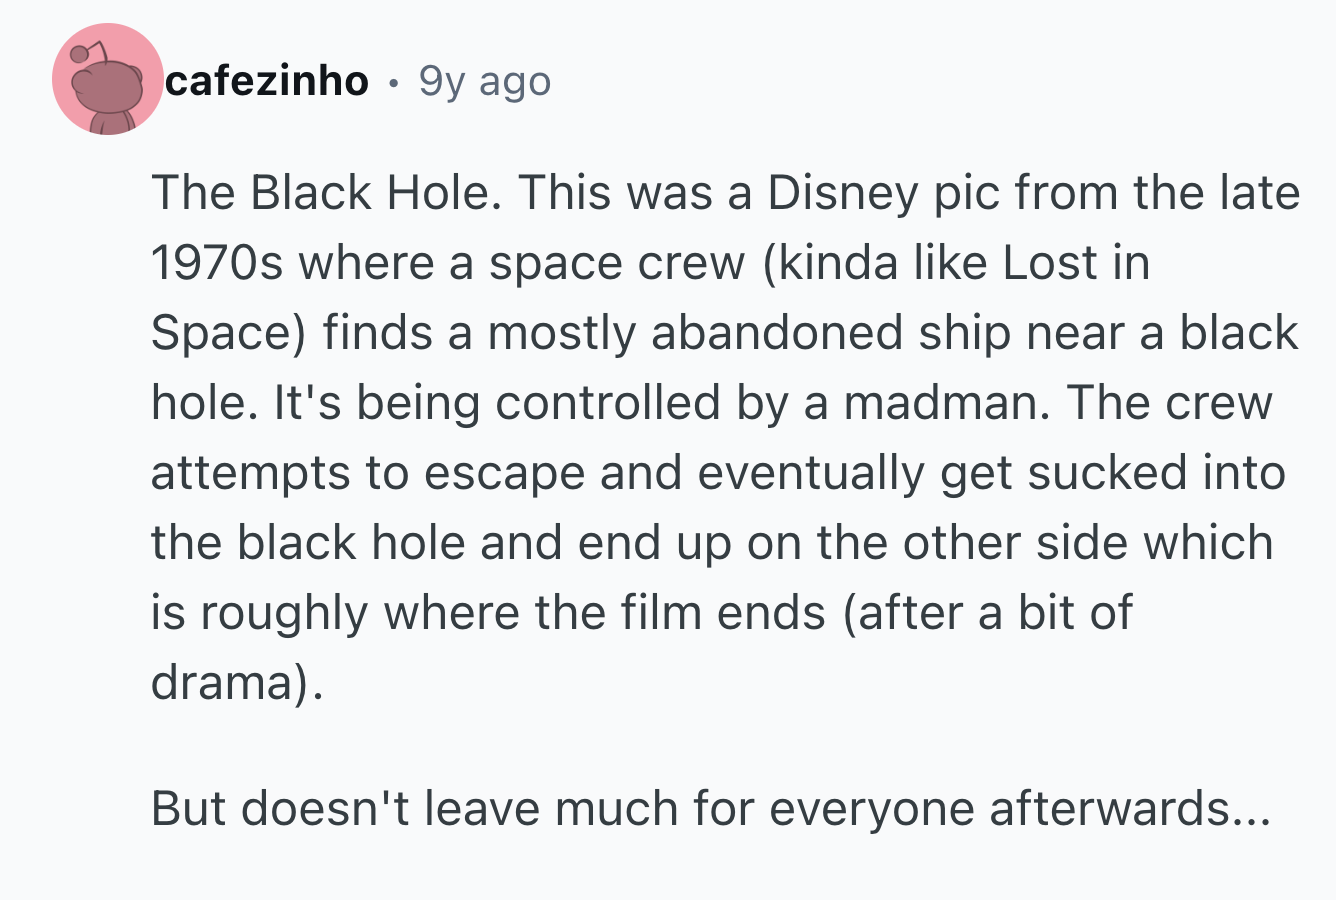Viewport: 1336px width, 900px height.
Task: Click the word 'Disney' in the comment
Action: (x=842, y=194)
